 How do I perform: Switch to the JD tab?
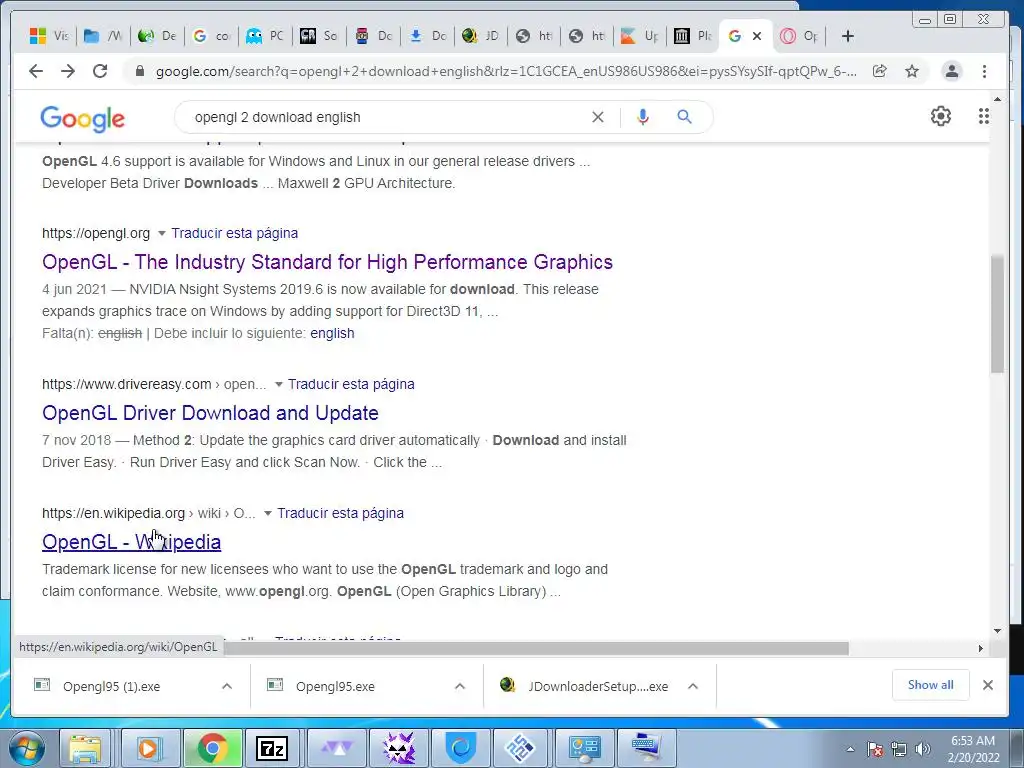pos(480,36)
